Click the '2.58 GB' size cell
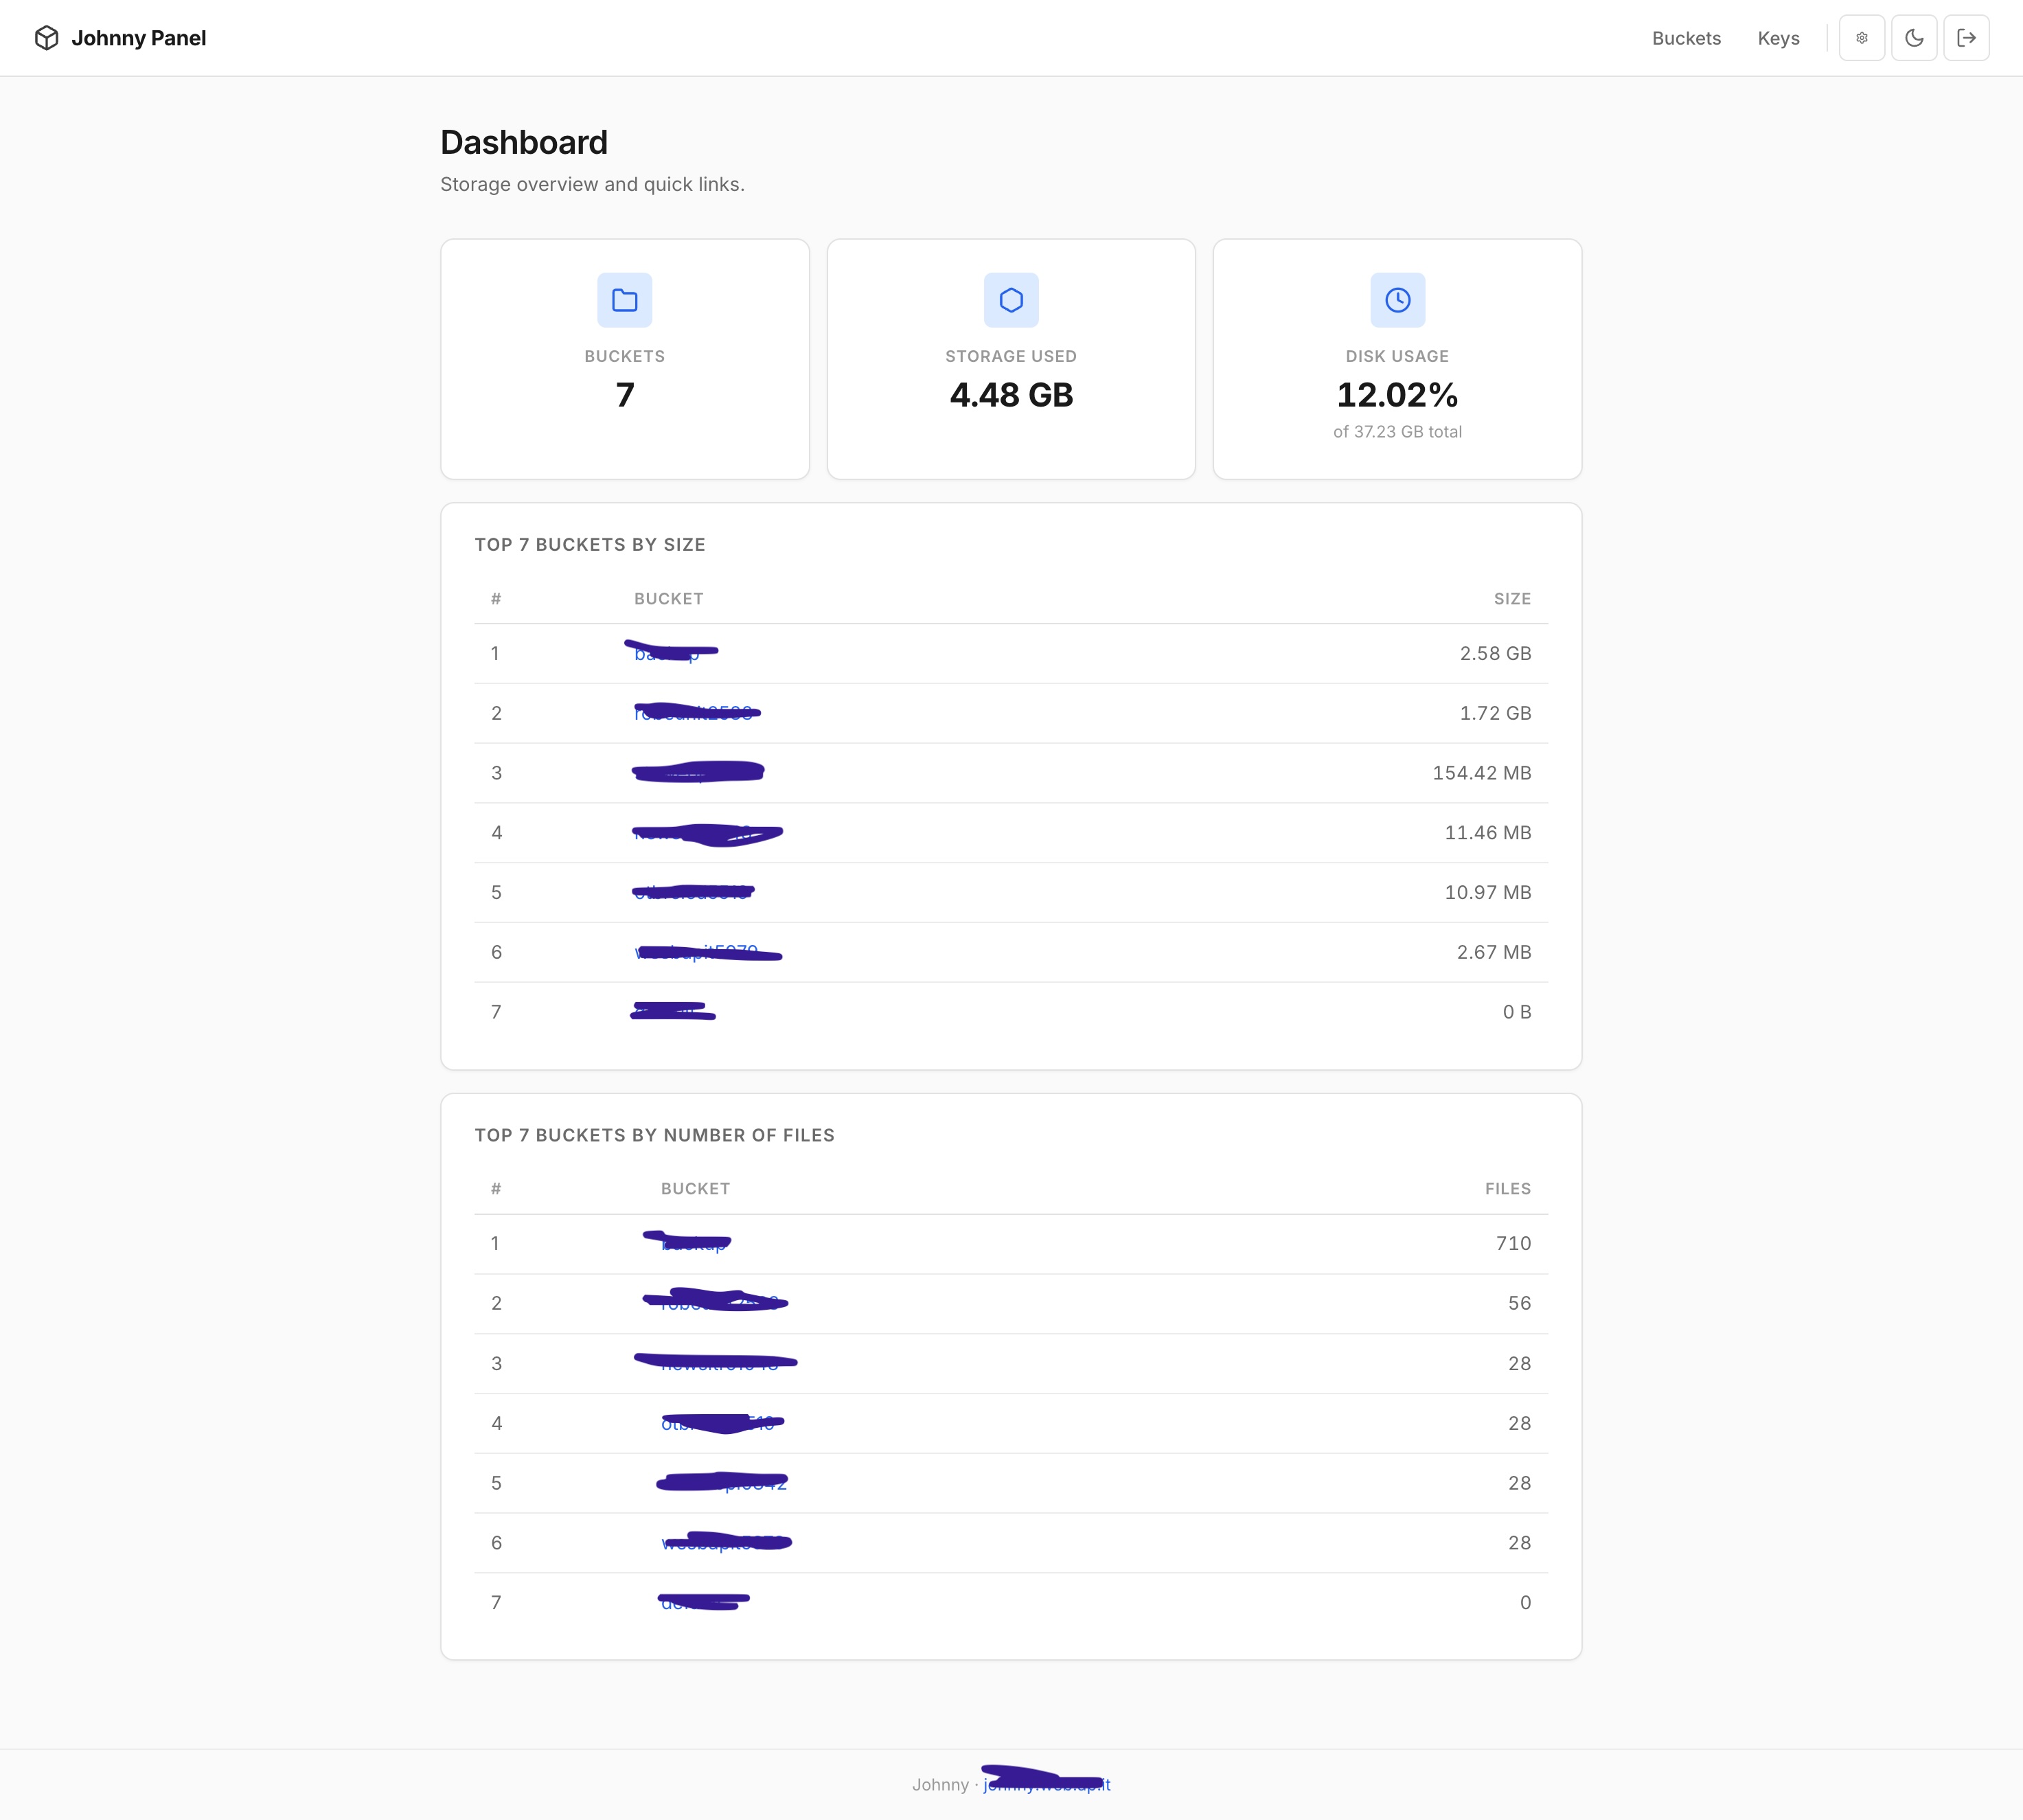The image size is (2023, 1820). coord(1495,653)
